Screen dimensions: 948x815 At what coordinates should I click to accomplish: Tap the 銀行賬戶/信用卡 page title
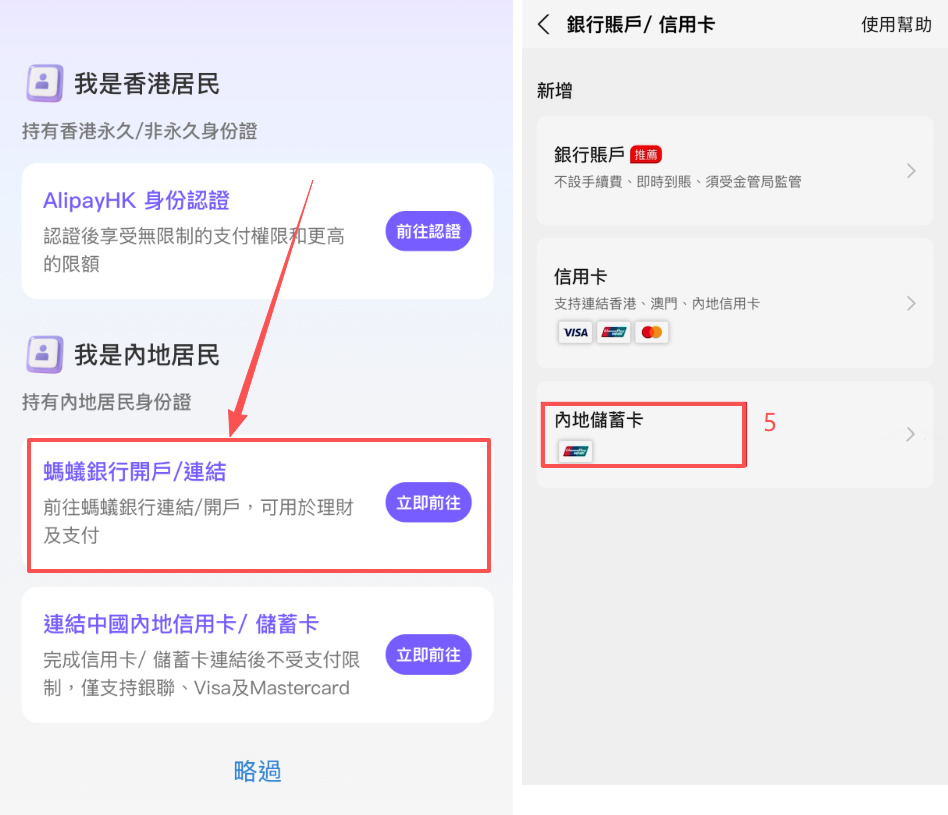[640, 25]
